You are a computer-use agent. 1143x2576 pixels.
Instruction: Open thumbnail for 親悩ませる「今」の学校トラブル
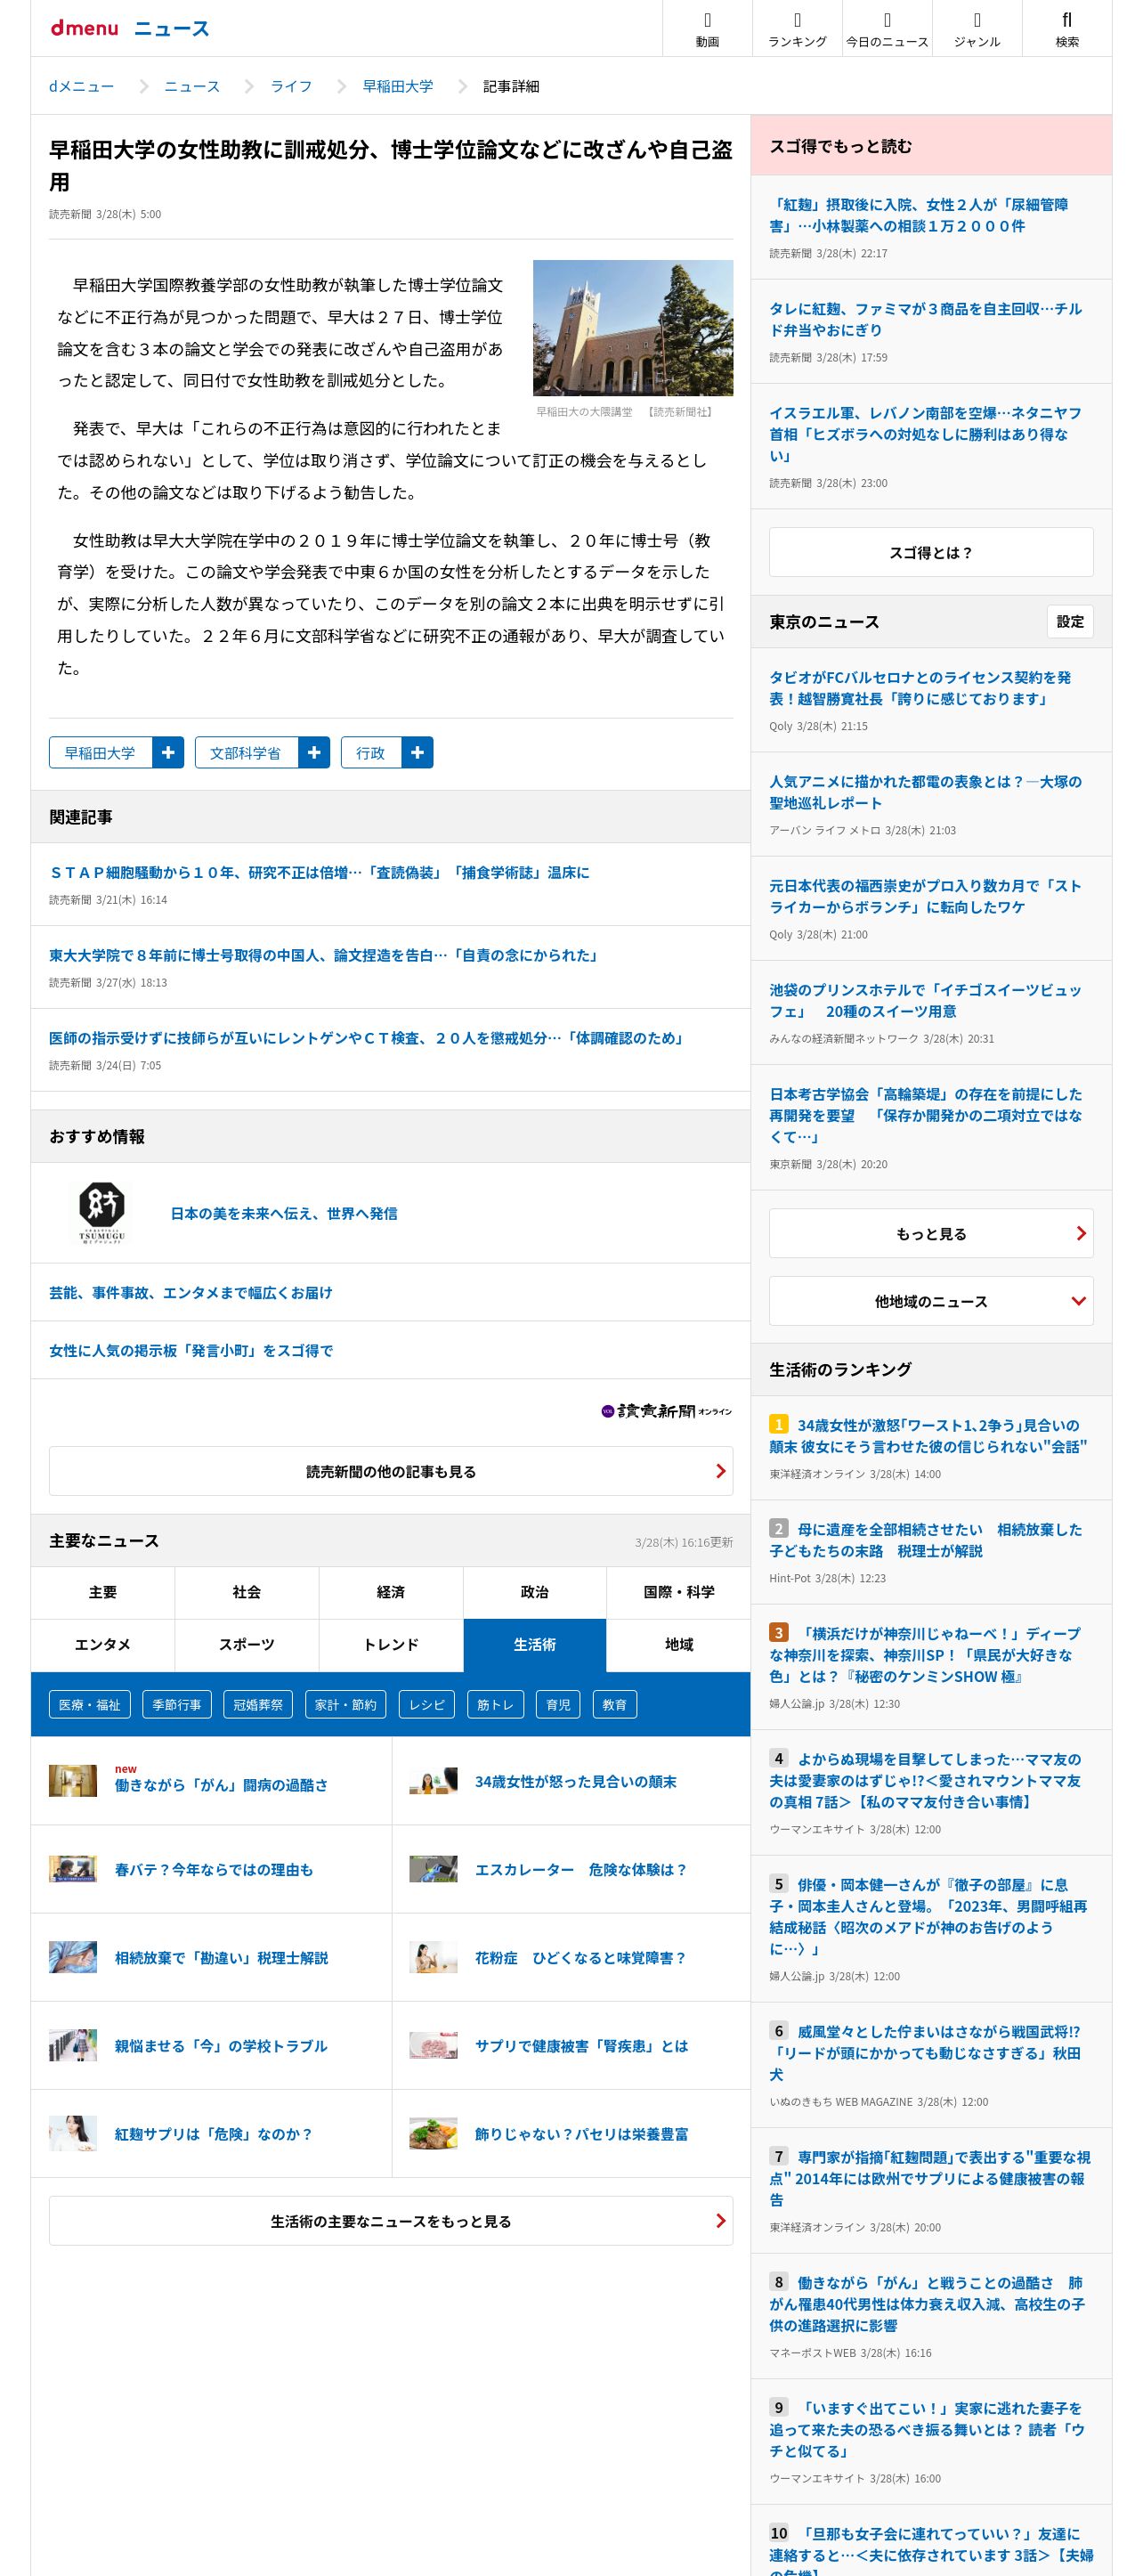pyautogui.click(x=73, y=2045)
